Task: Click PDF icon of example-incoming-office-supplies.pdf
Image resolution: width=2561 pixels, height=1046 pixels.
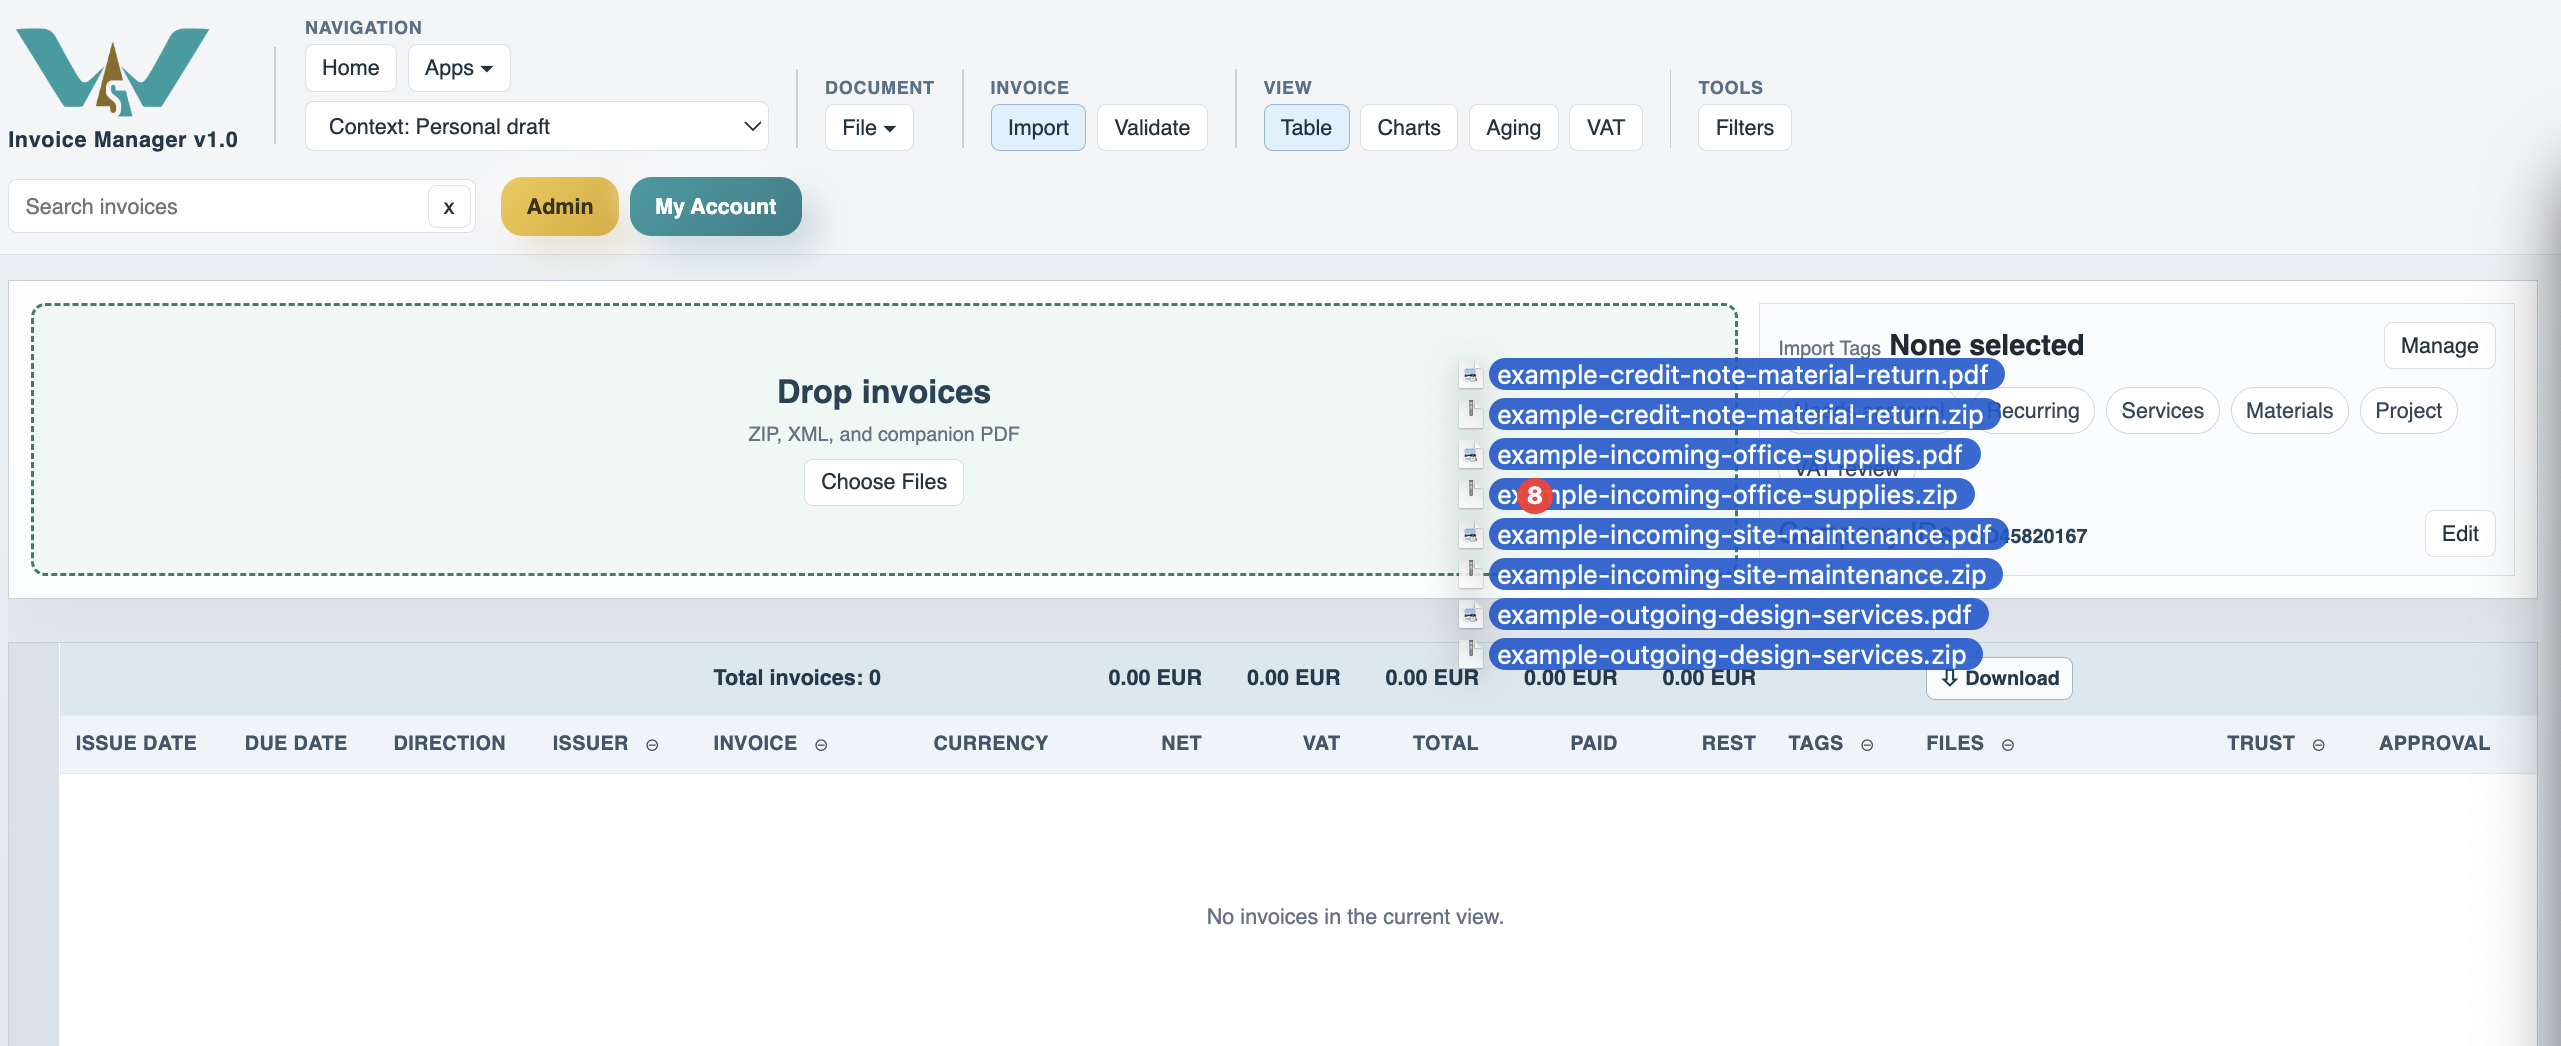Action: tap(1470, 455)
